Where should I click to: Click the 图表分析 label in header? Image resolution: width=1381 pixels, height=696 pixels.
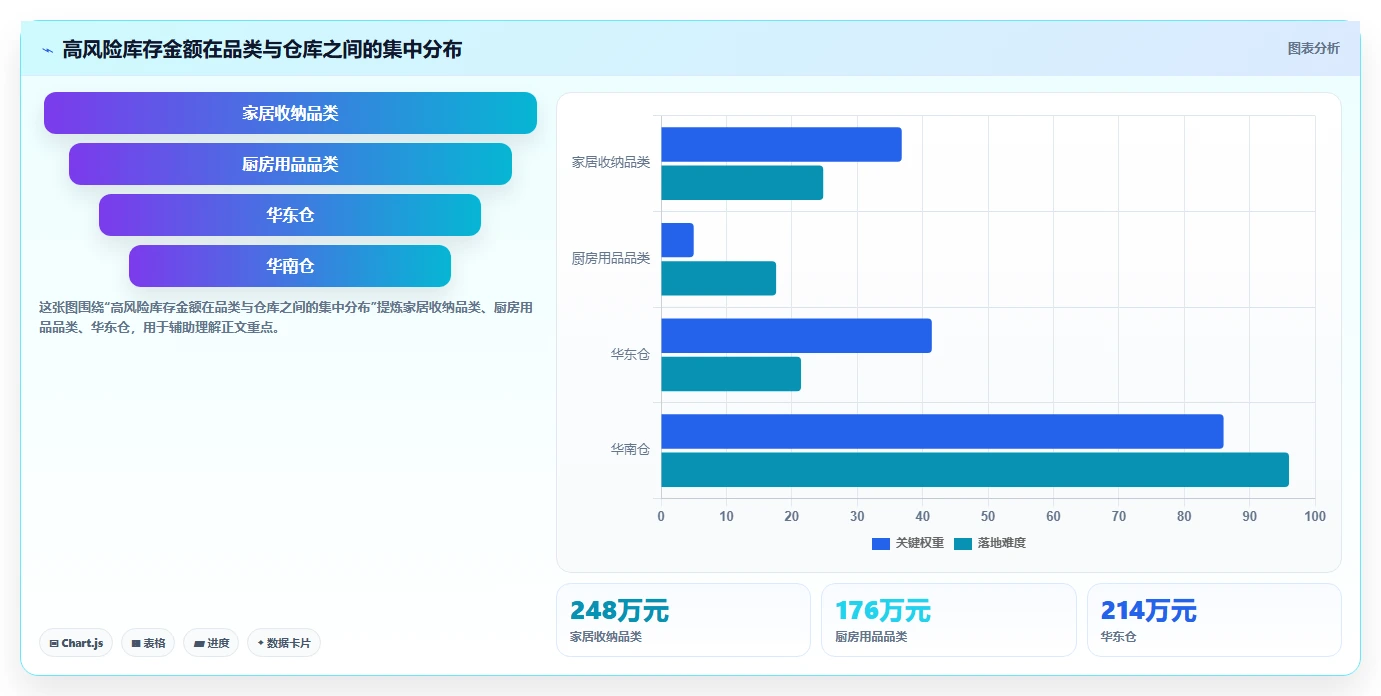(x=1313, y=49)
